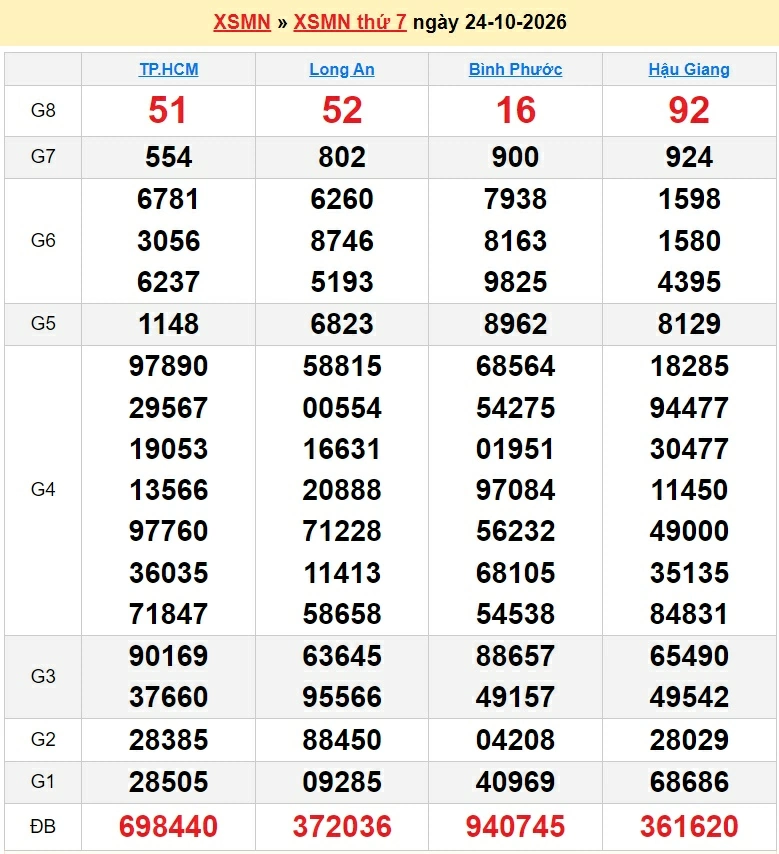Select Long An special prize 372036
The height and width of the screenshot is (854, 779).
342,826
